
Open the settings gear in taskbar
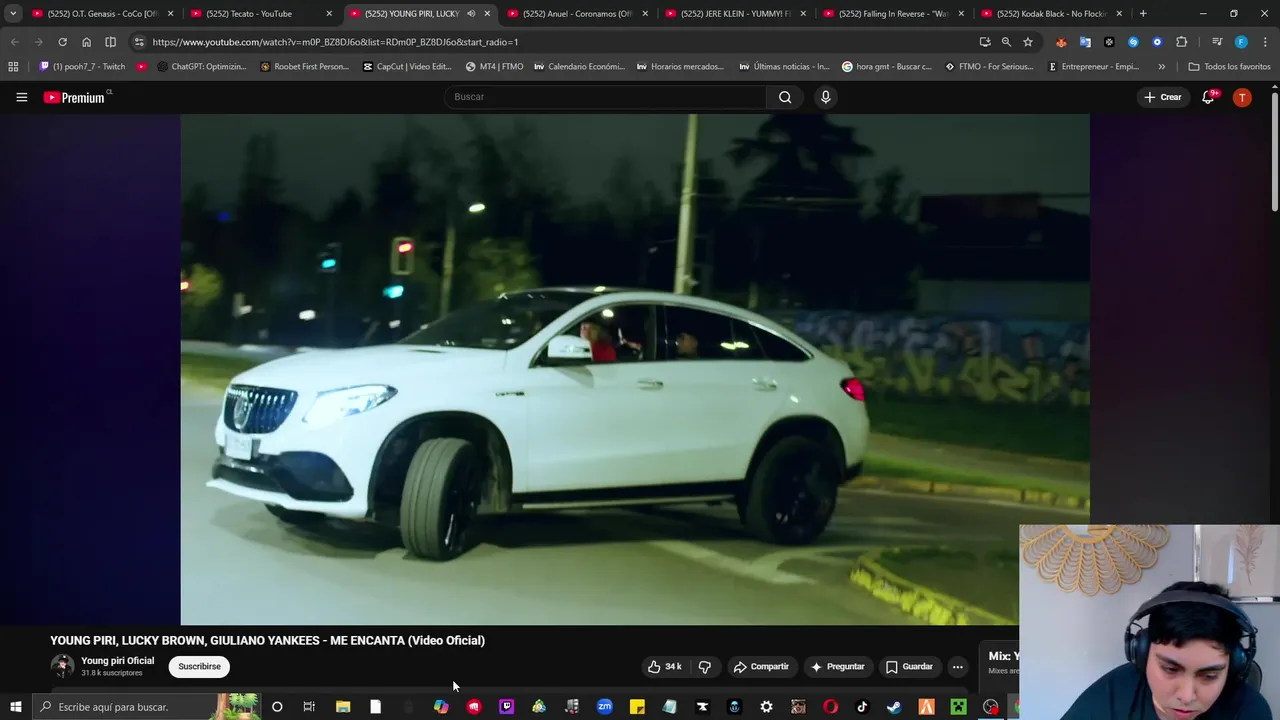(x=766, y=707)
